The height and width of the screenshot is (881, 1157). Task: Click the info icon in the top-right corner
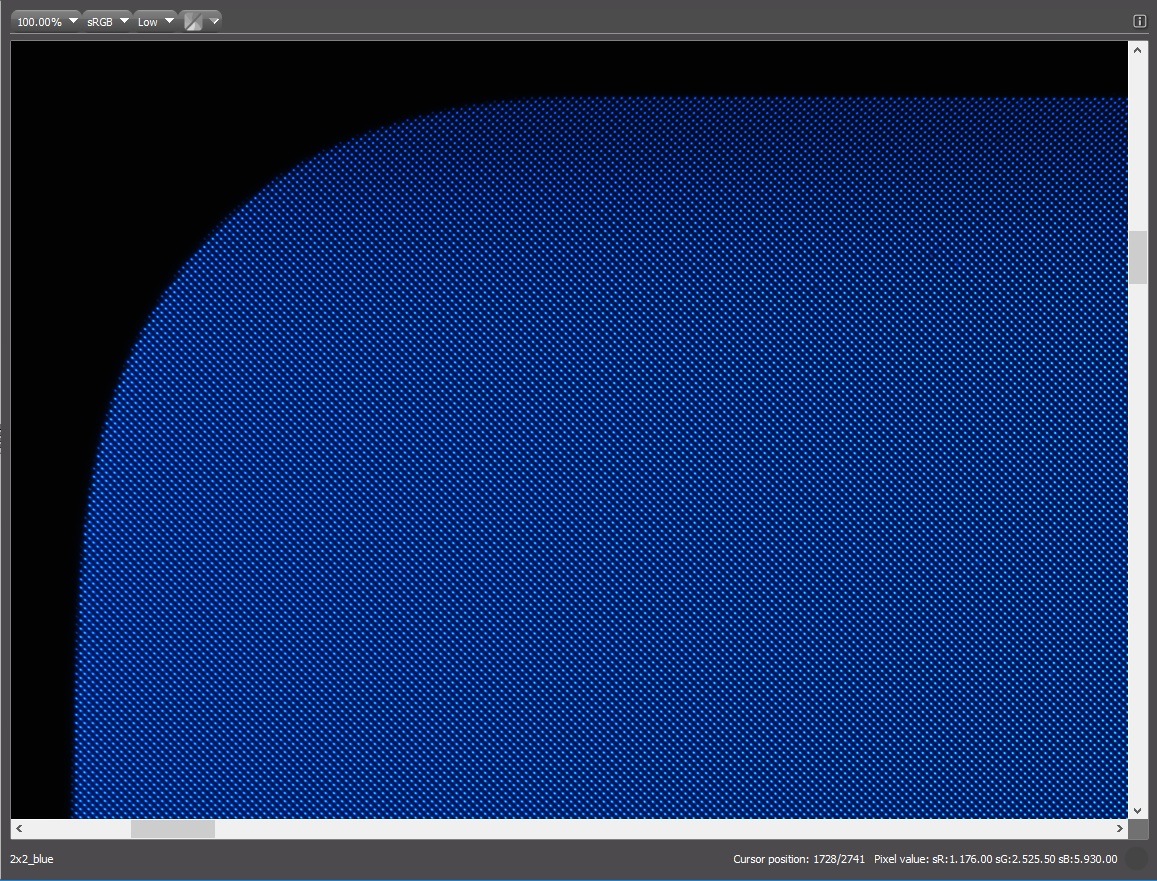(x=1139, y=21)
